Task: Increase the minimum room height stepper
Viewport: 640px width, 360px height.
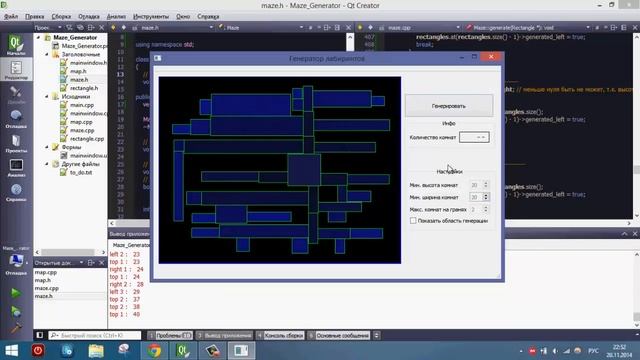Action: (x=486, y=183)
